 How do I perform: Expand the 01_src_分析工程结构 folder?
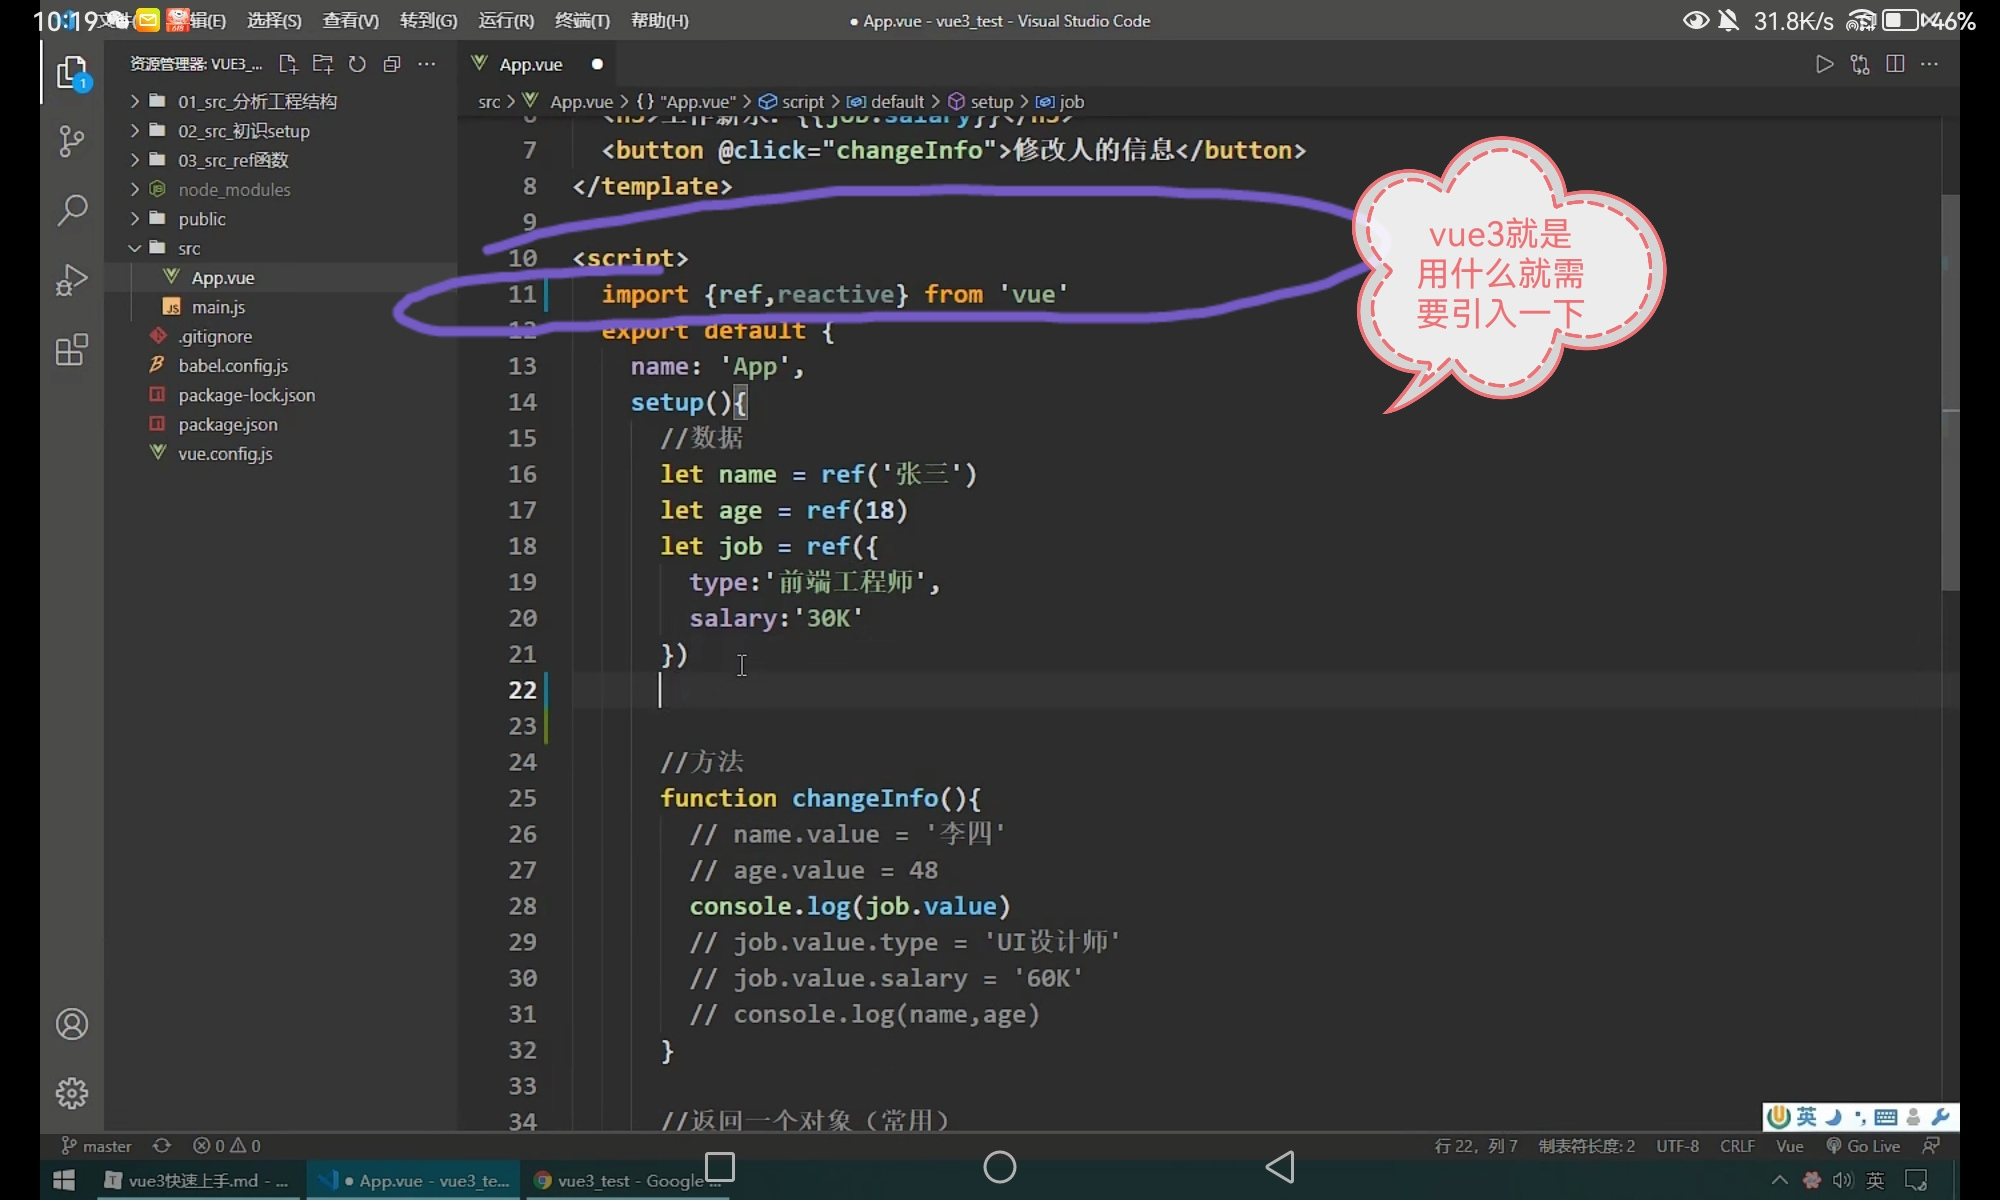(x=257, y=101)
